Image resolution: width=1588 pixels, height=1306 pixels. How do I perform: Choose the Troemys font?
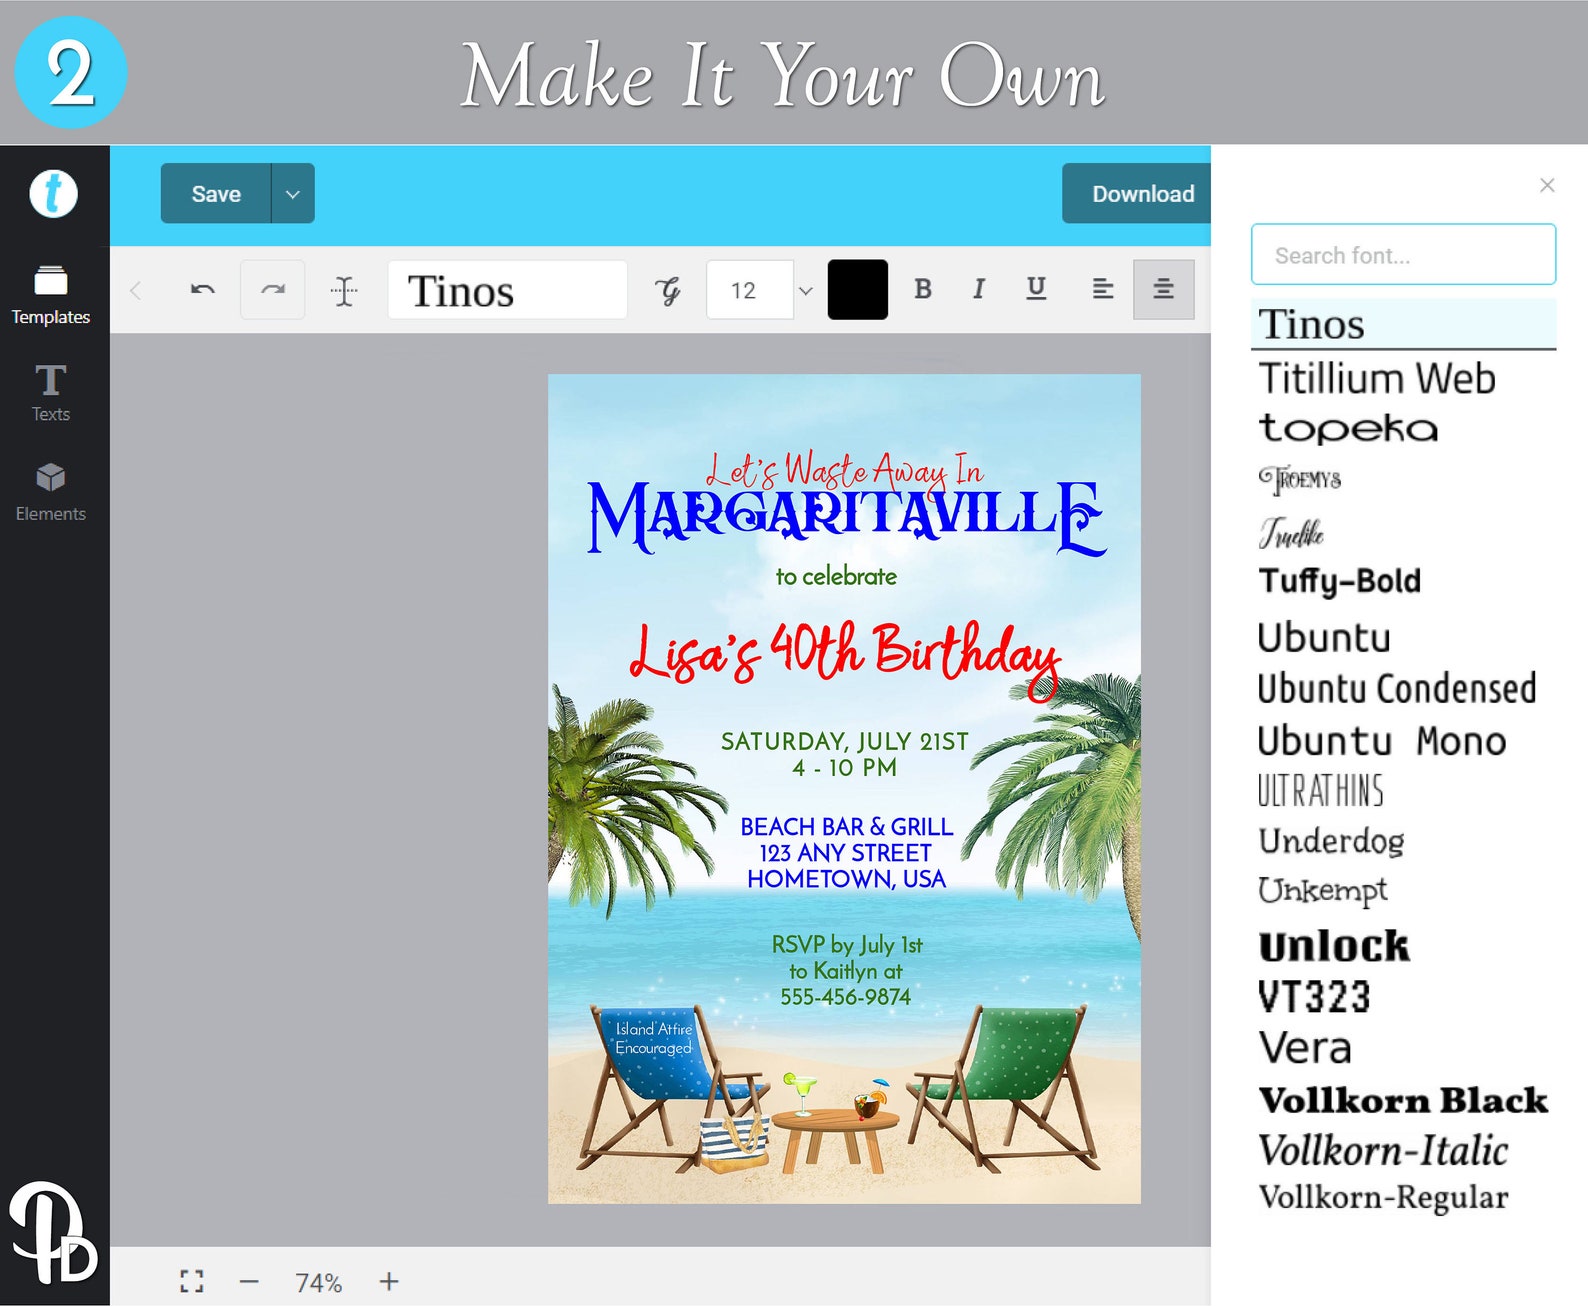click(1300, 480)
